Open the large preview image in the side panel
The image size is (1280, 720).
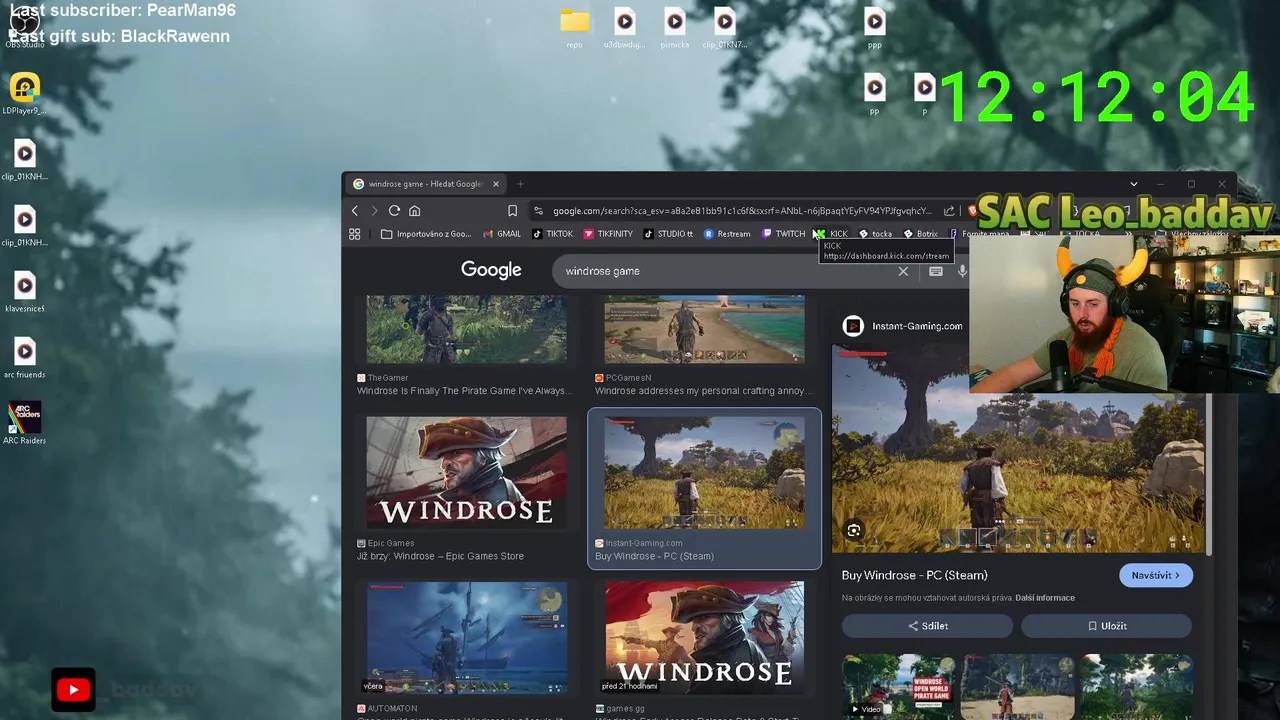pyautogui.click(x=1018, y=448)
